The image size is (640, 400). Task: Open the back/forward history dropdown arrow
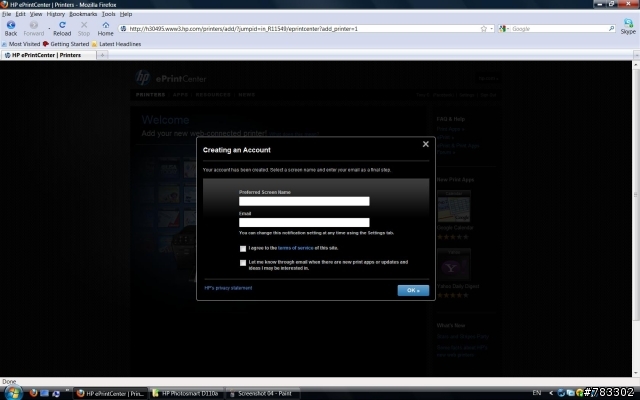(x=49, y=29)
